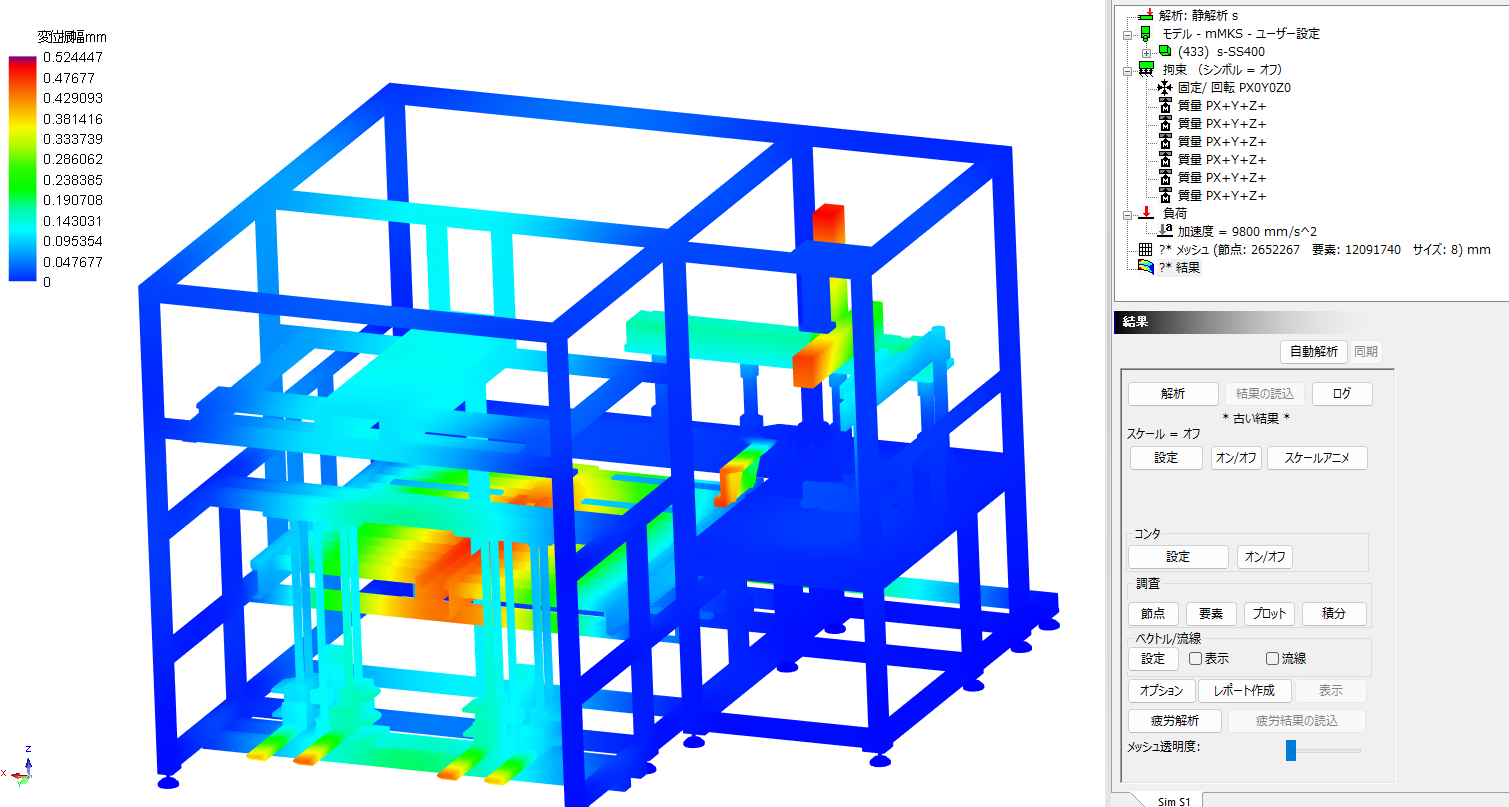Enable the 流線 streamline checkbox
The width and height of the screenshot is (1509, 807).
point(1272,659)
